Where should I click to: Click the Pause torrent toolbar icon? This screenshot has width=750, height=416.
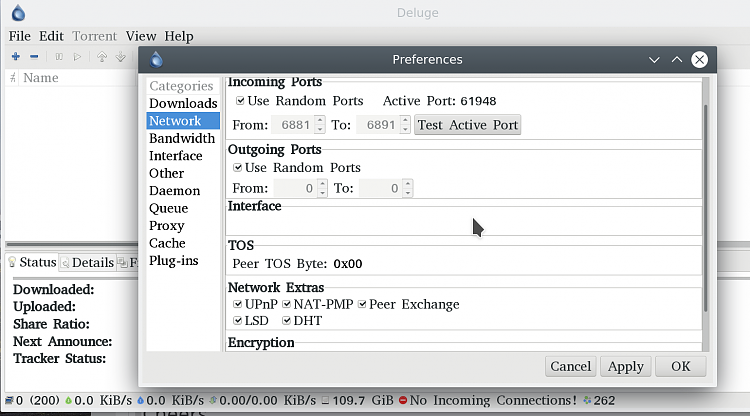[59, 57]
